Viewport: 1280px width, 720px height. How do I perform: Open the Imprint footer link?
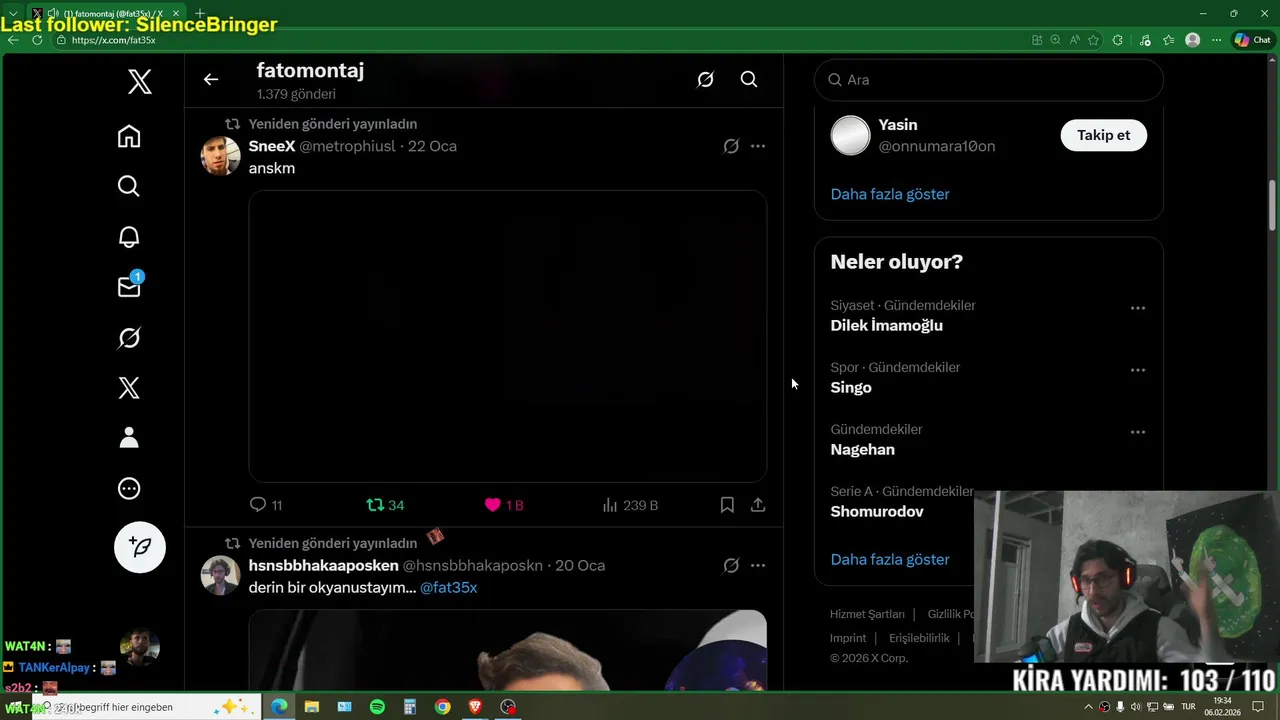tap(848, 638)
